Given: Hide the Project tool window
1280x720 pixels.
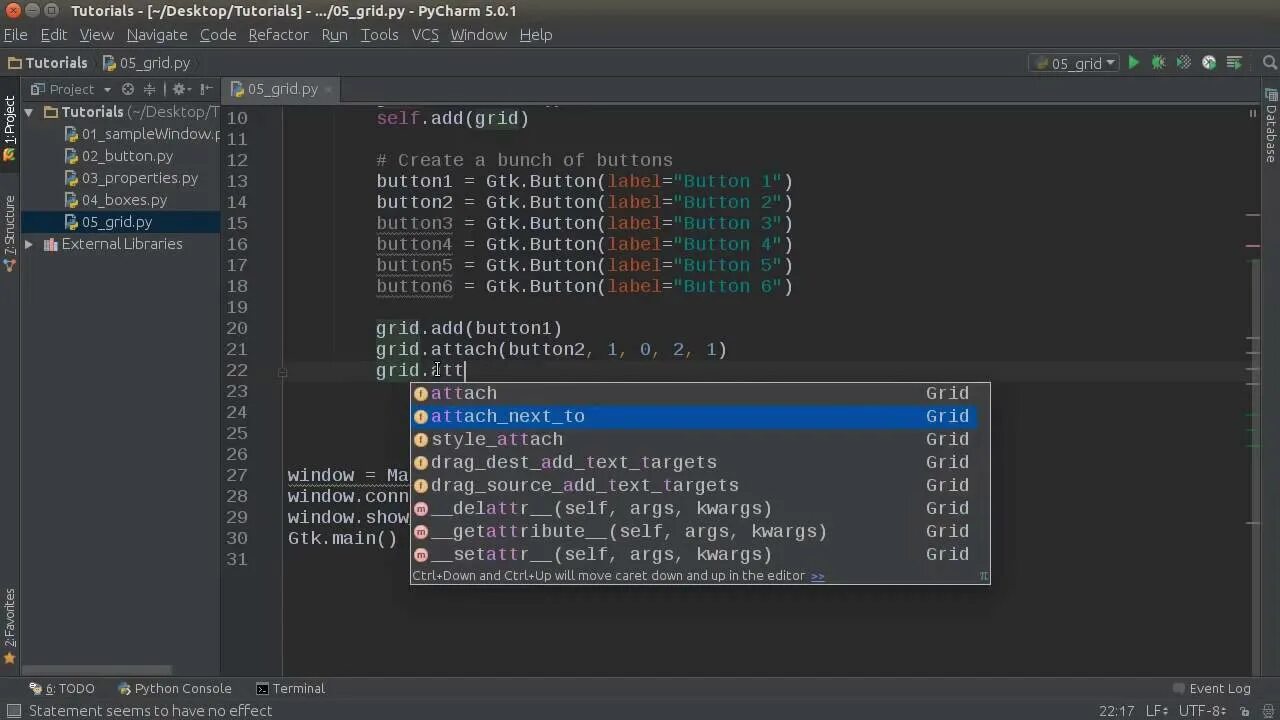Looking at the screenshot, I should pos(207,89).
